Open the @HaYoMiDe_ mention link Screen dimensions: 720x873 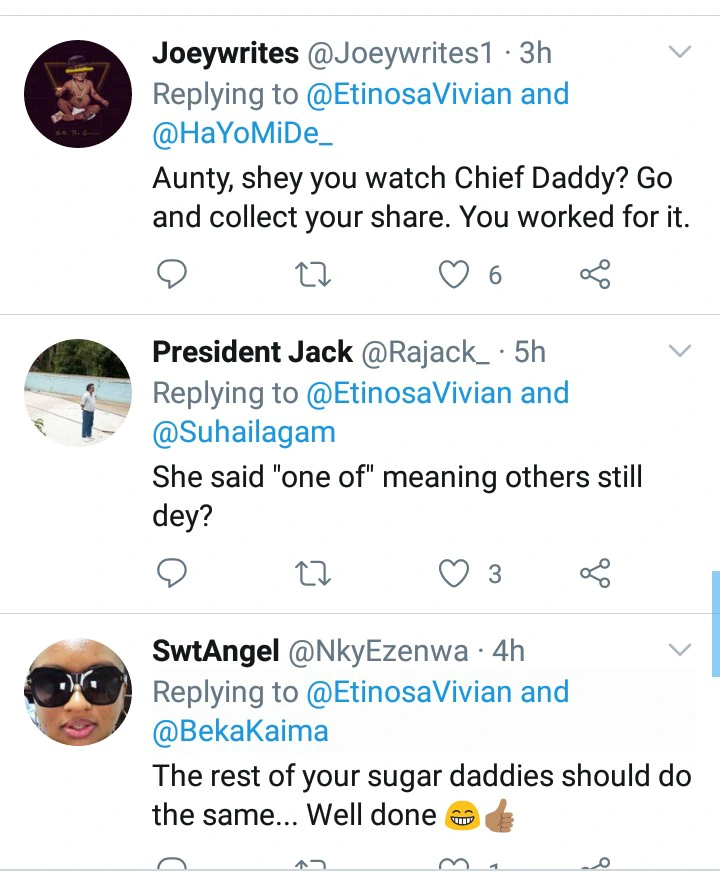(243, 135)
